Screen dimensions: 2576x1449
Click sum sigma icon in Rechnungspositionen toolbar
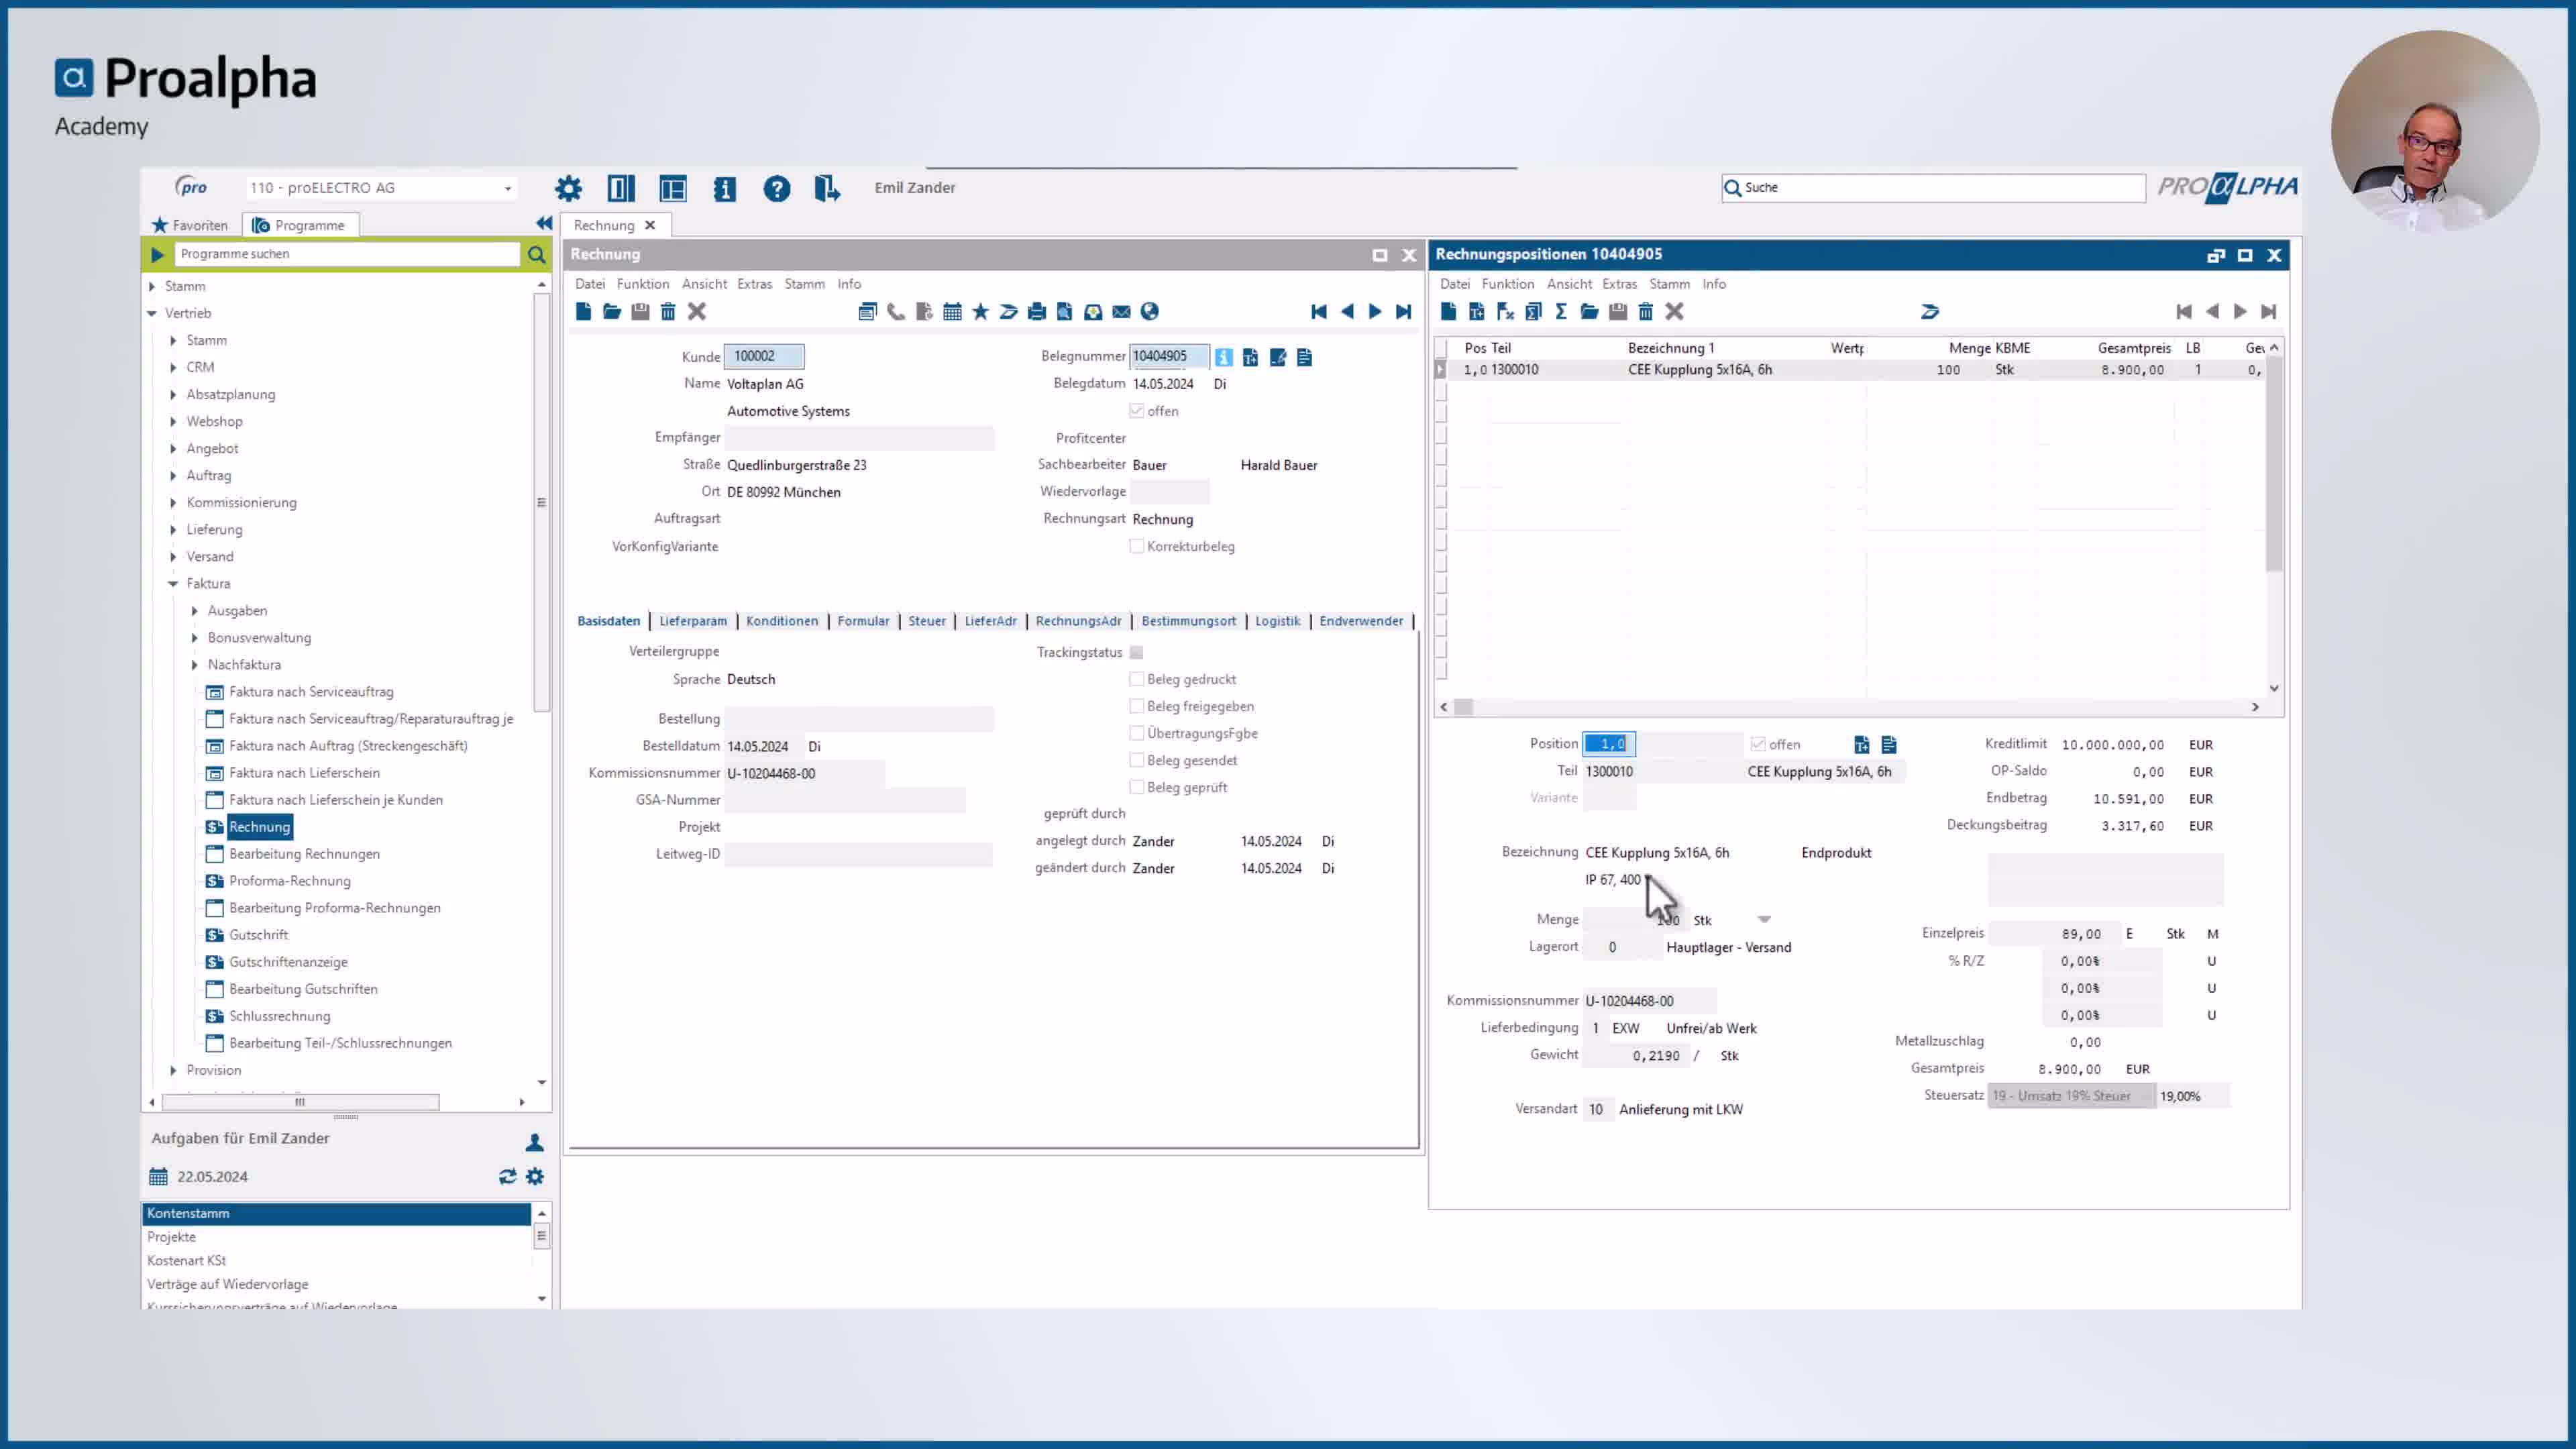pyautogui.click(x=1561, y=312)
